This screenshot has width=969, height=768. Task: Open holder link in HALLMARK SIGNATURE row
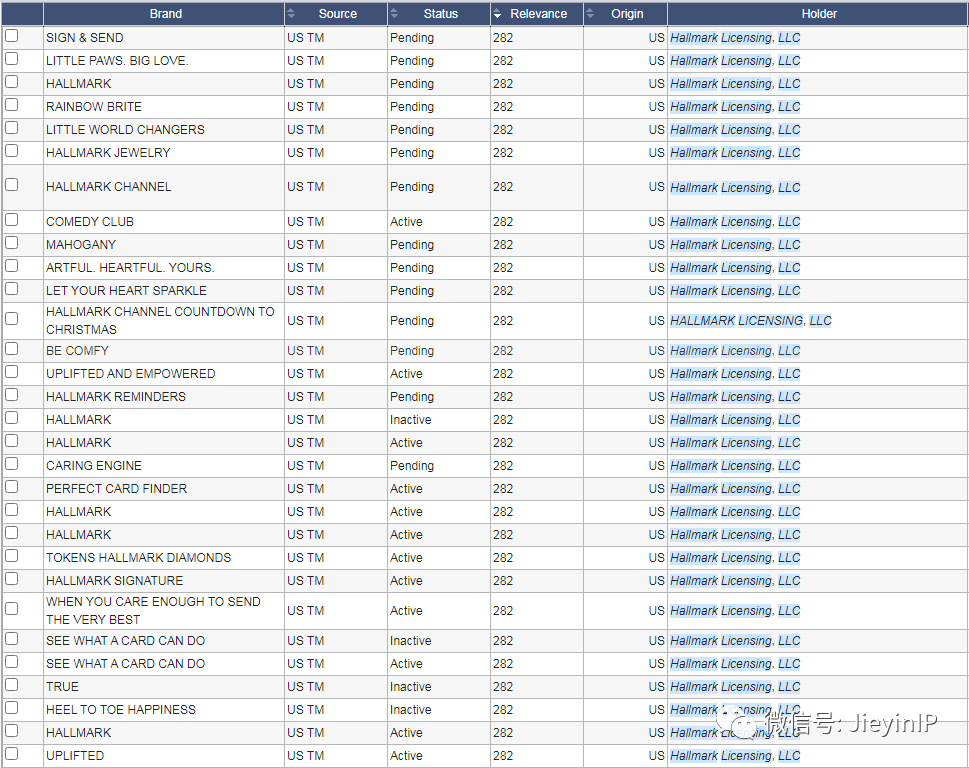735,581
